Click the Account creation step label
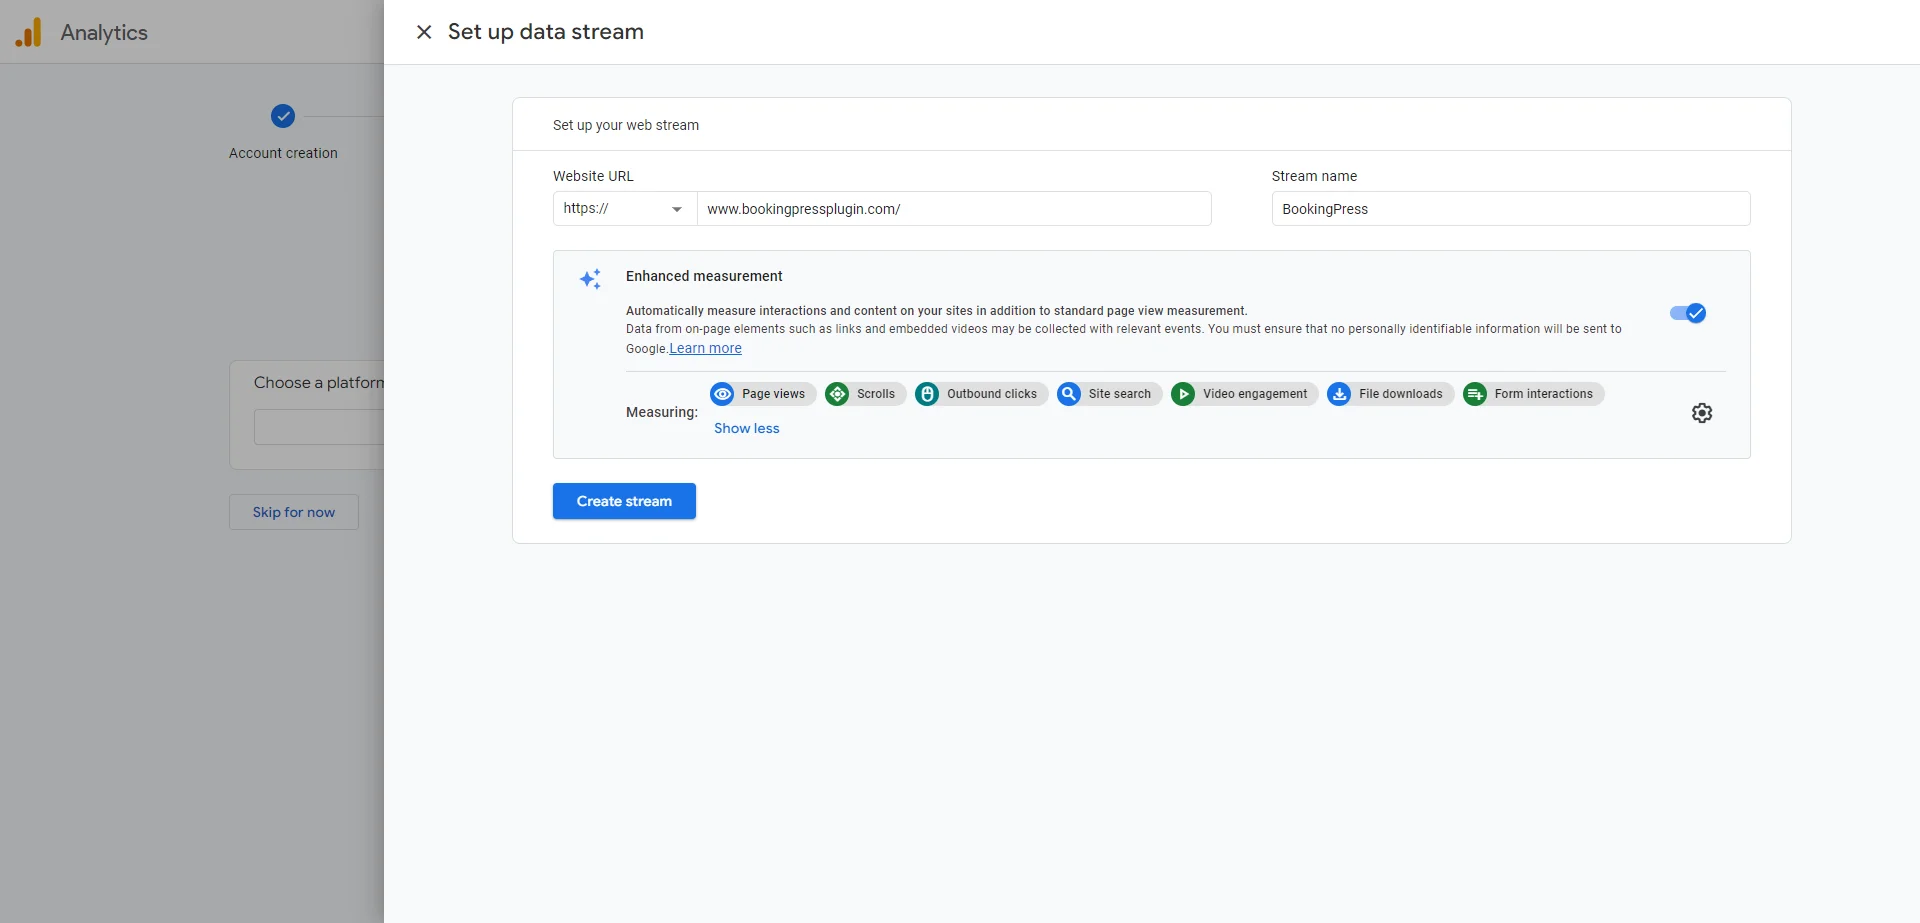The image size is (1920, 923). click(x=283, y=153)
